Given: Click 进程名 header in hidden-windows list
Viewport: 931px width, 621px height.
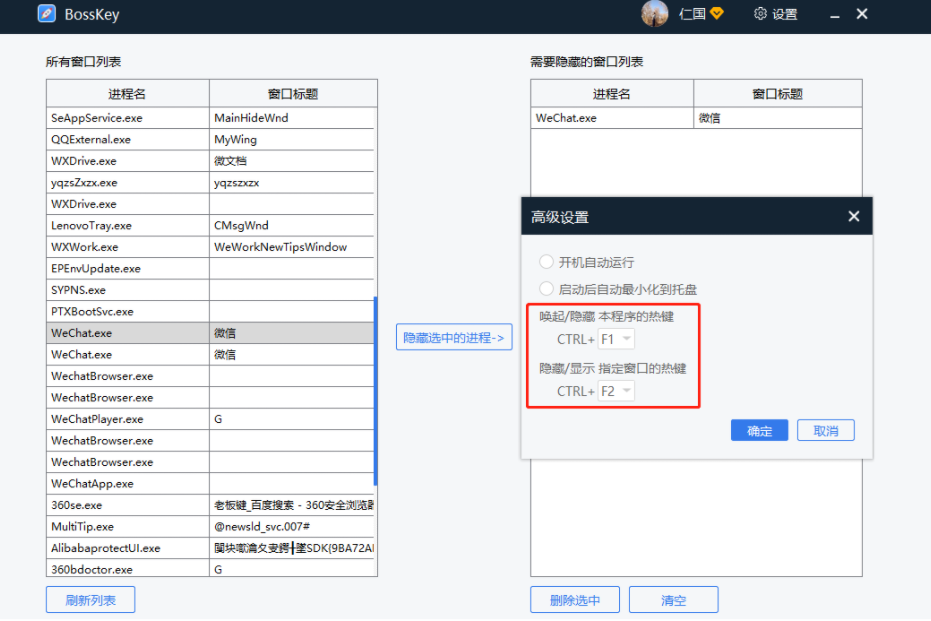Looking at the screenshot, I should [x=612, y=94].
